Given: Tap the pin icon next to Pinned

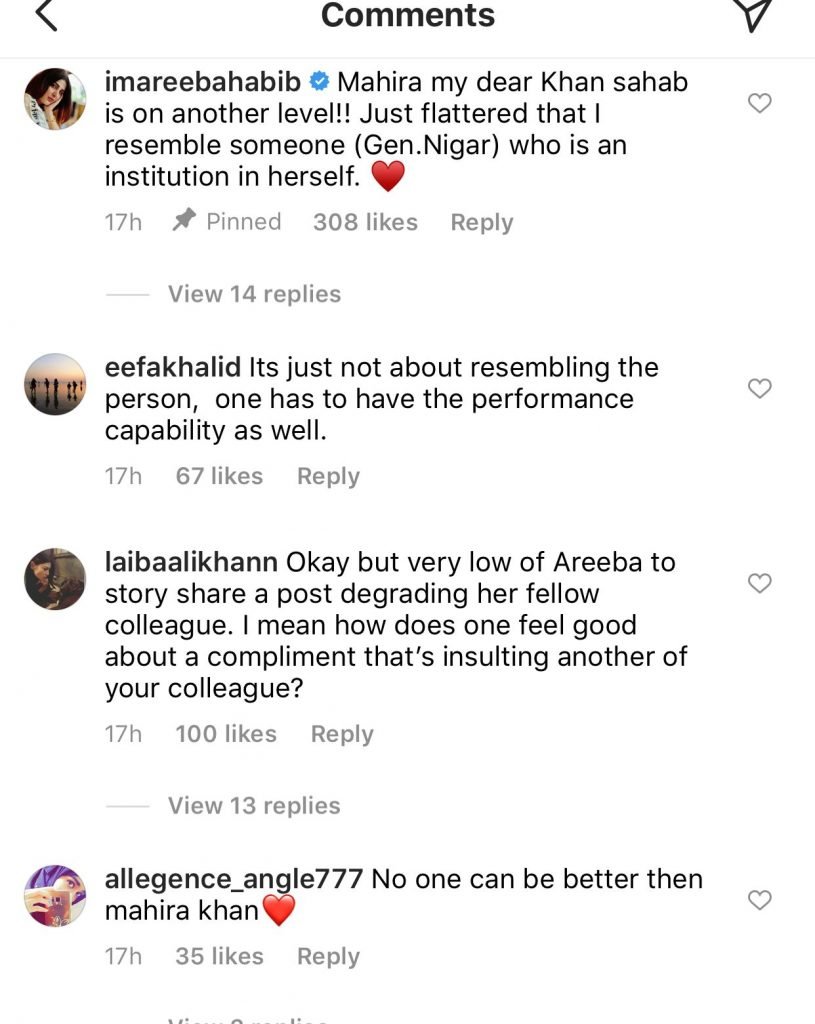Looking at the screenshot, I should tap(183, 222).
